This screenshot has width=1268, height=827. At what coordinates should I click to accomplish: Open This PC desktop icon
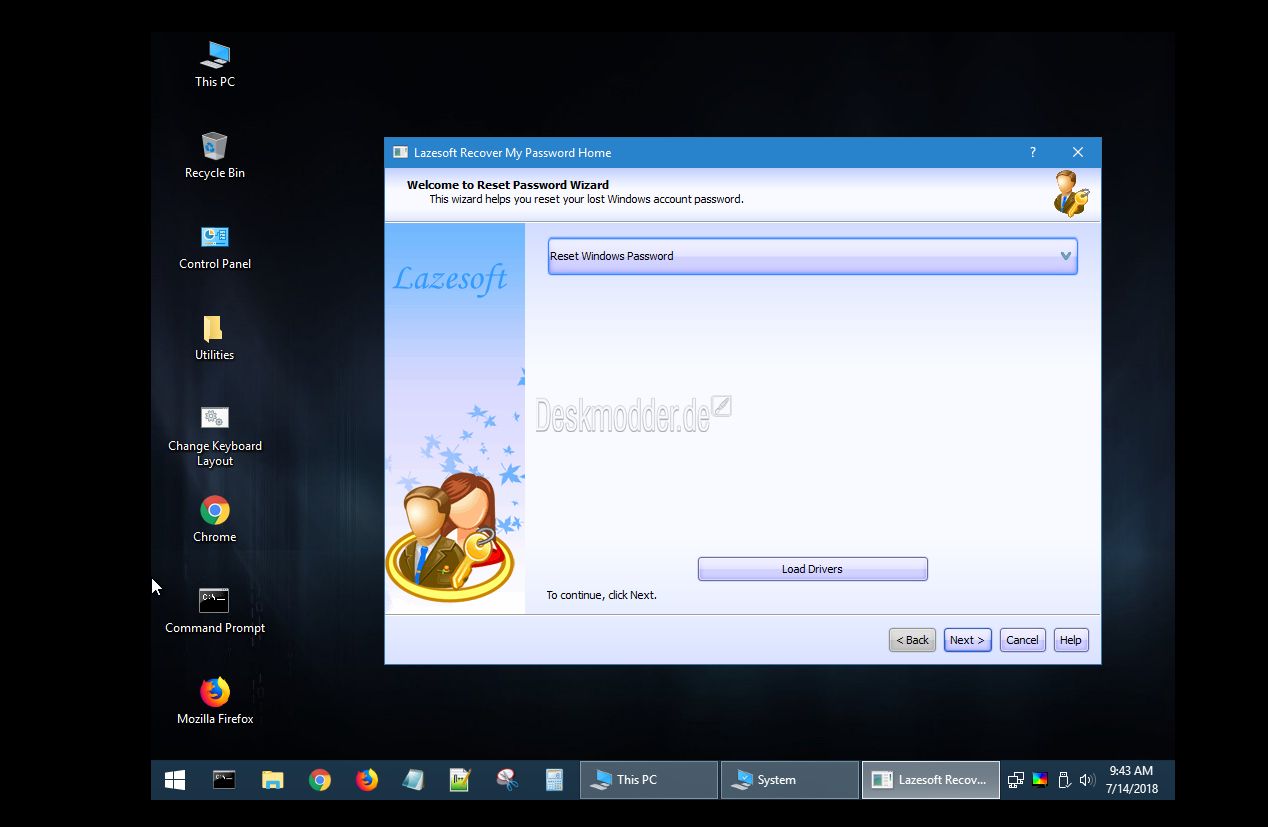[215, 64]
